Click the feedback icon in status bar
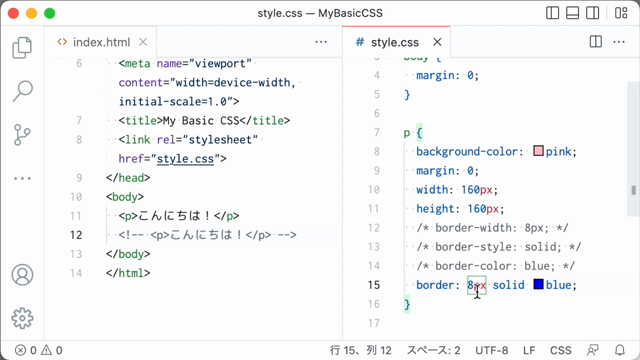The width and height of the screenshot is (640, 360). (592, 350)
